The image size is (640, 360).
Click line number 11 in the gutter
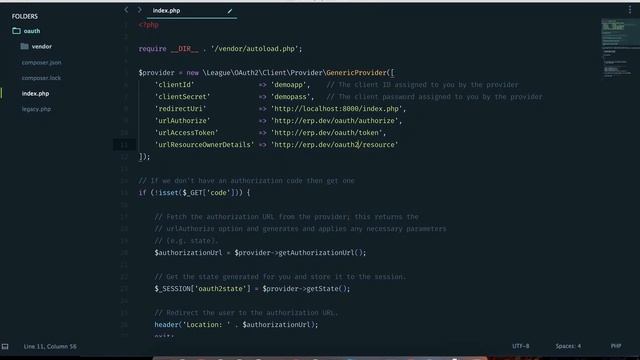point(124,144)
